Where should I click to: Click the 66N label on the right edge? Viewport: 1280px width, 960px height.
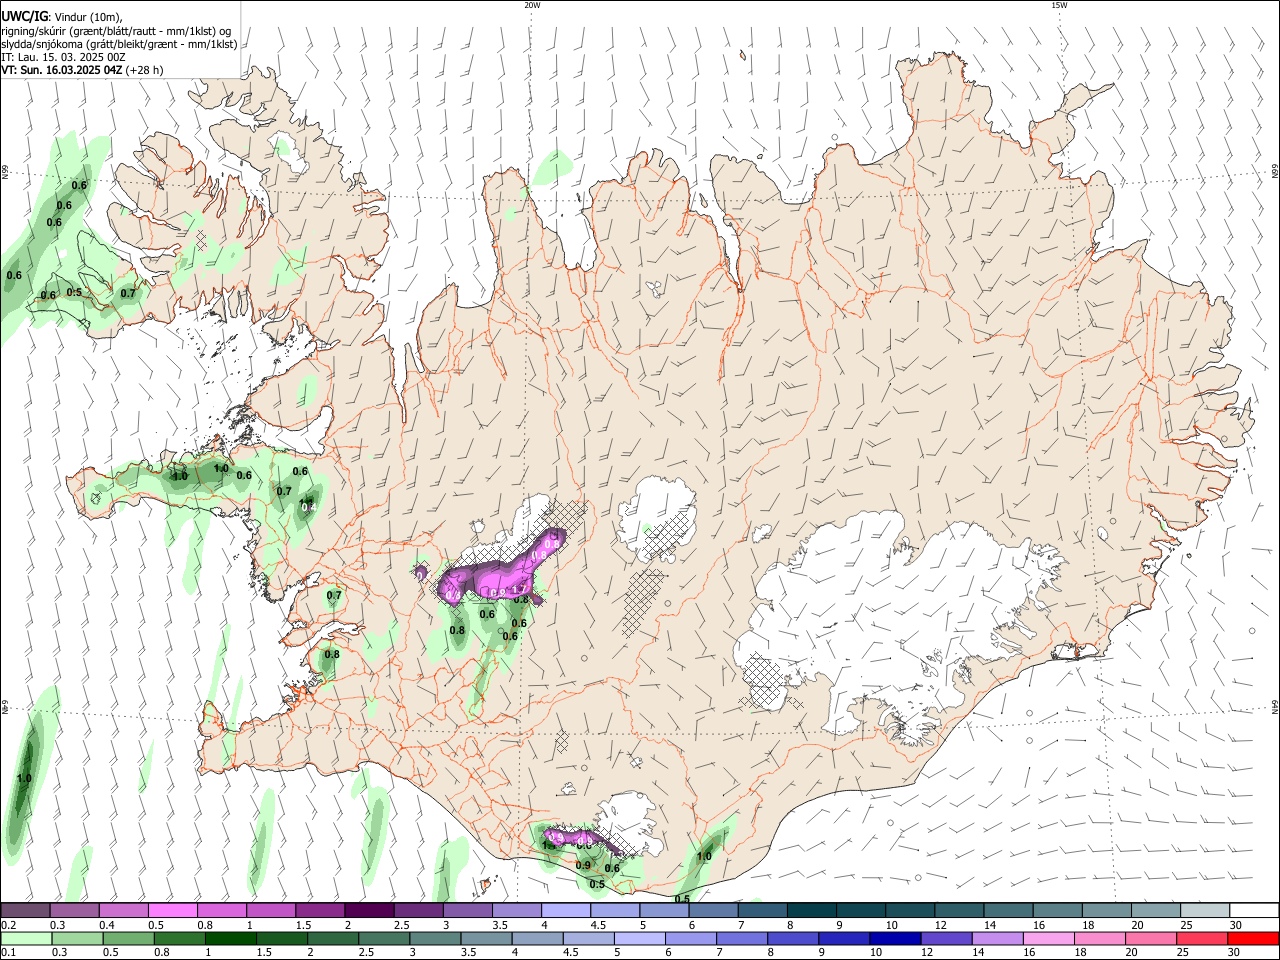1275,172
